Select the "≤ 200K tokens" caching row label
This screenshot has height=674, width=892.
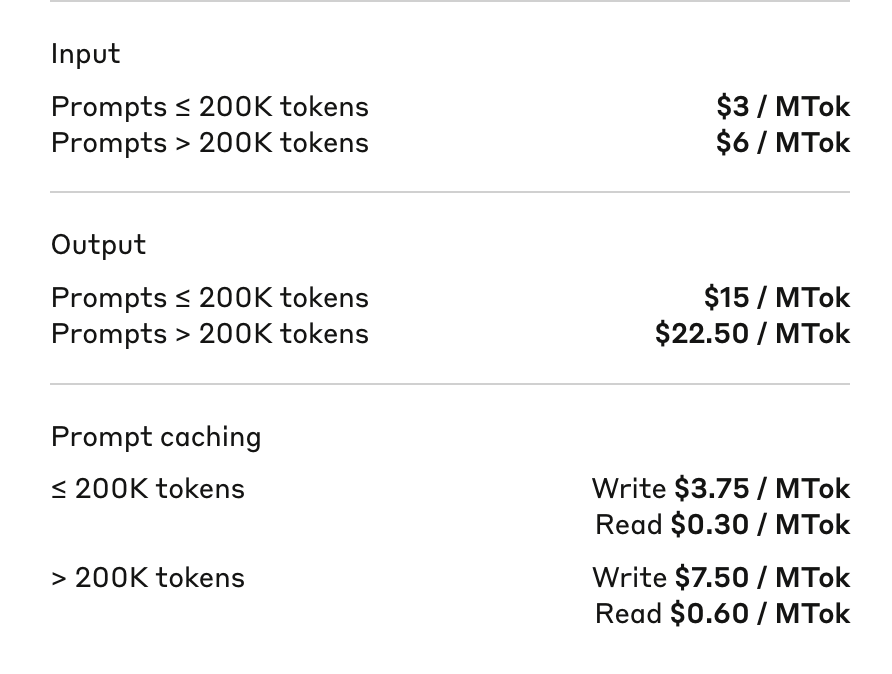coord(148,489)
